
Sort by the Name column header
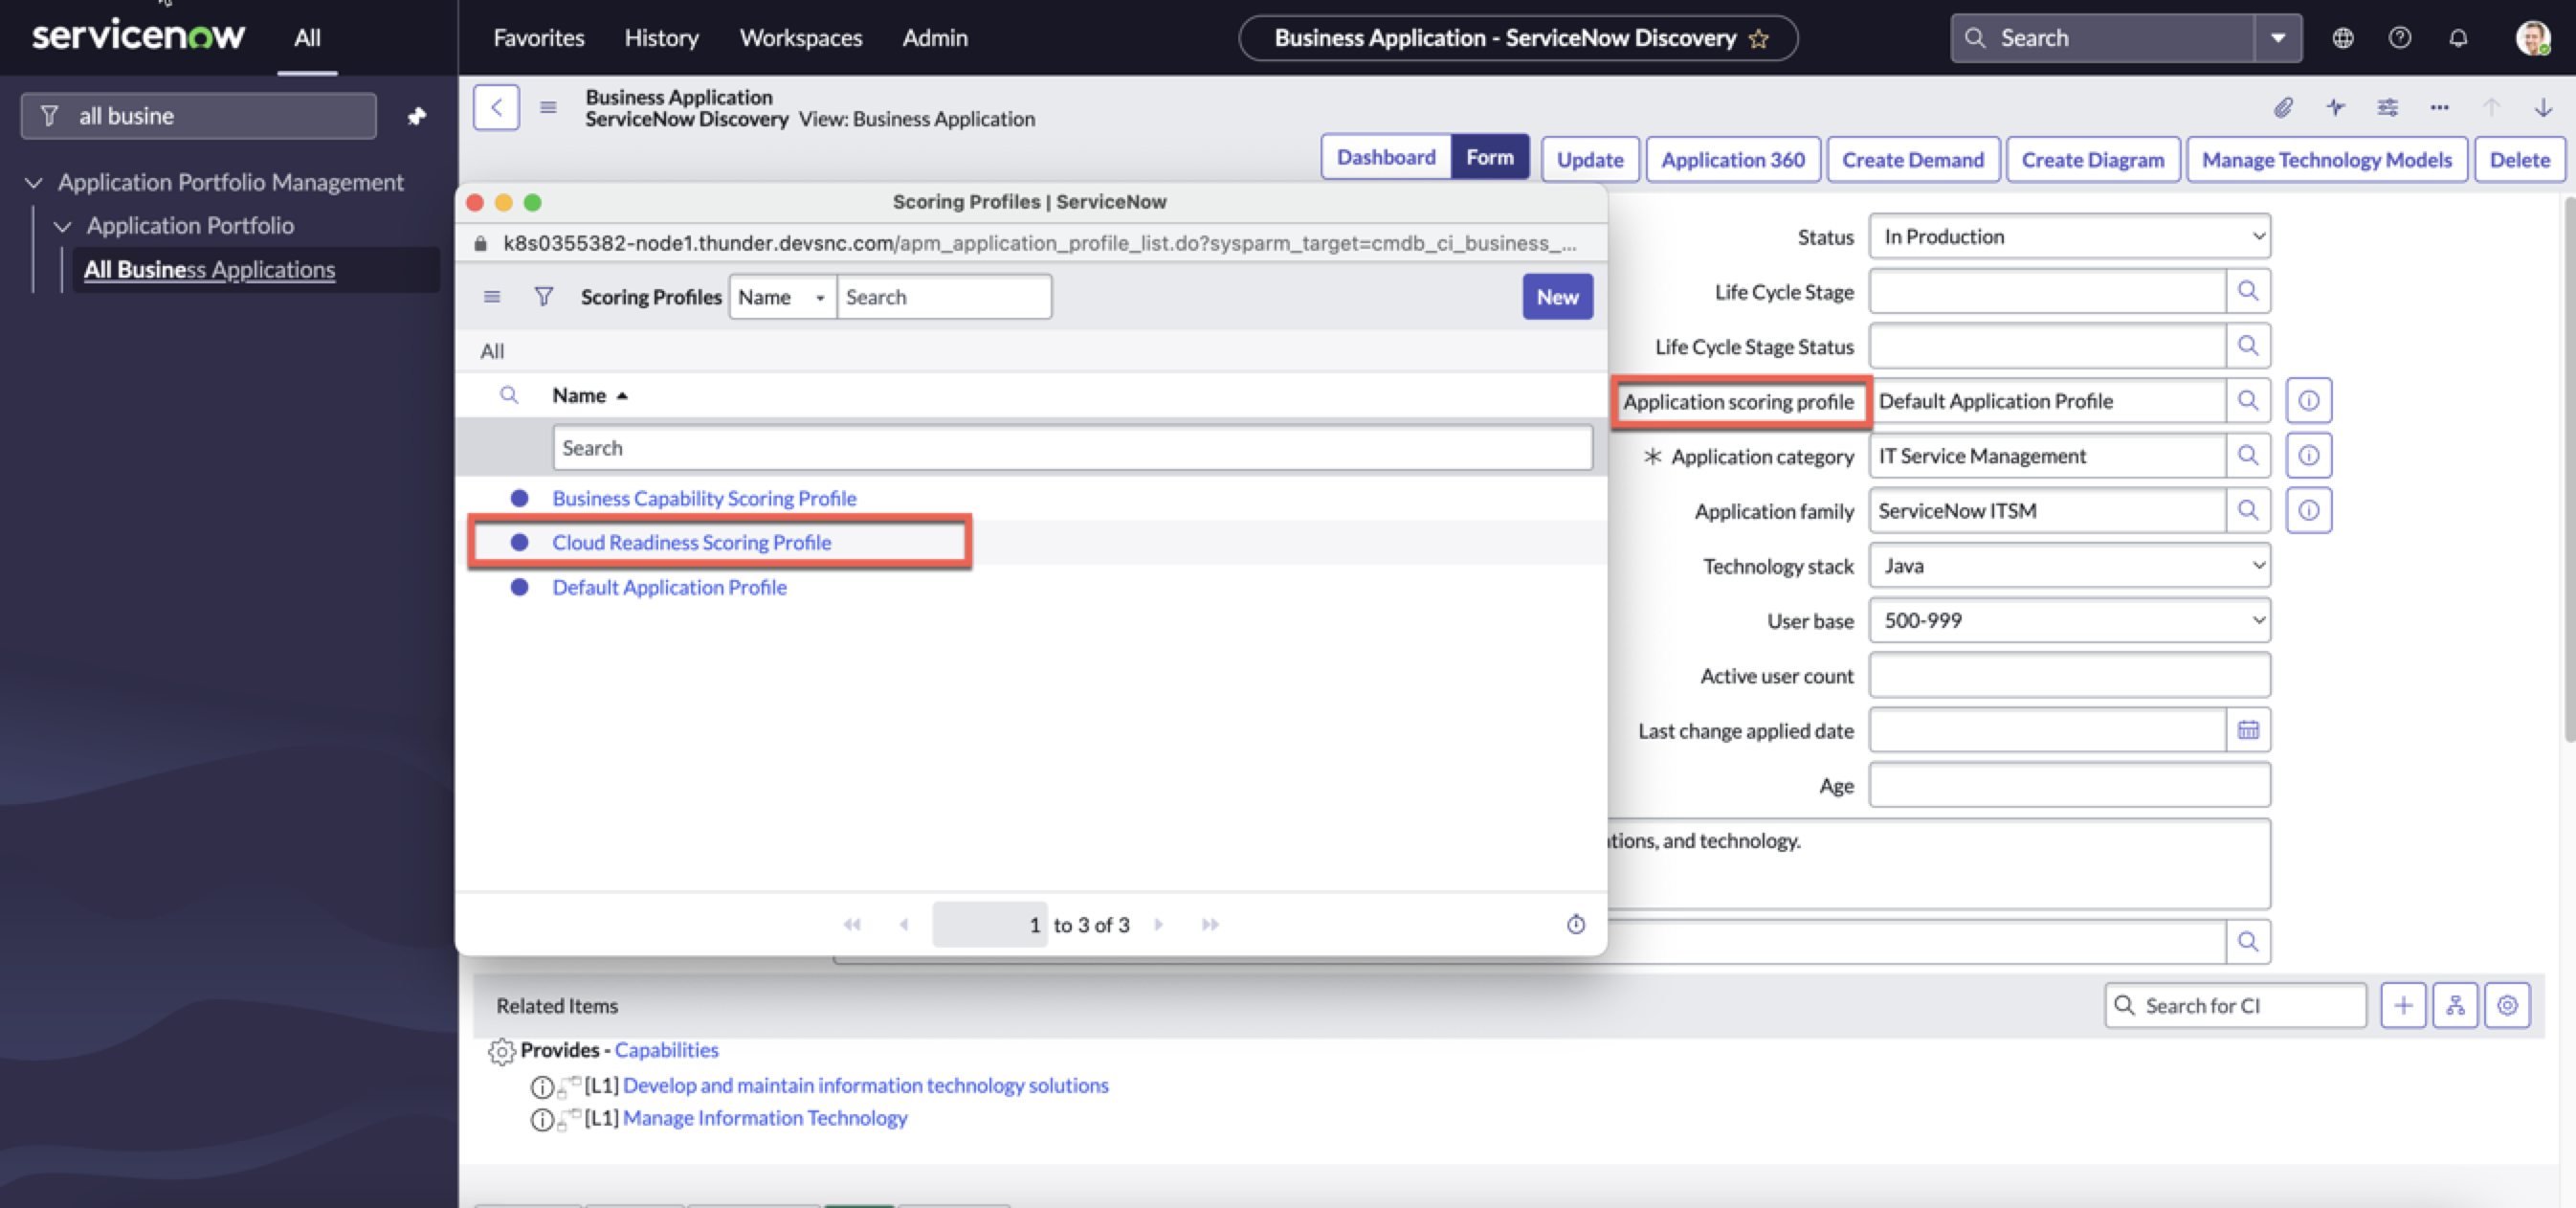[579, 395]
